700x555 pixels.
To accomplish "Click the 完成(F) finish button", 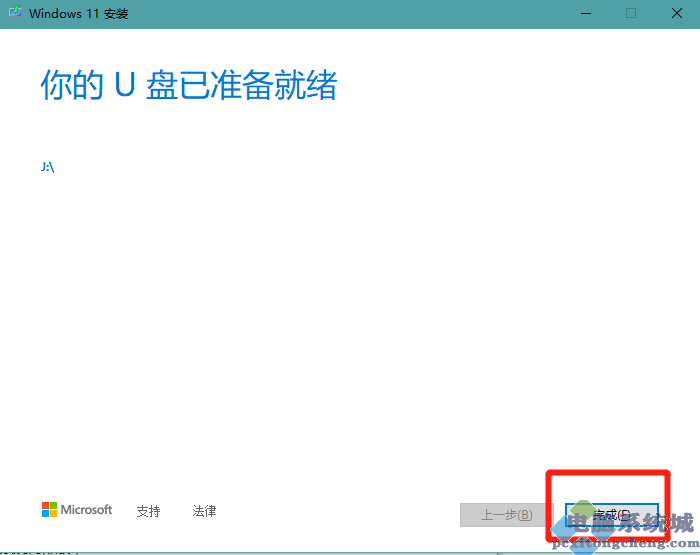I will pyautogui.click(x=612, y=515).
